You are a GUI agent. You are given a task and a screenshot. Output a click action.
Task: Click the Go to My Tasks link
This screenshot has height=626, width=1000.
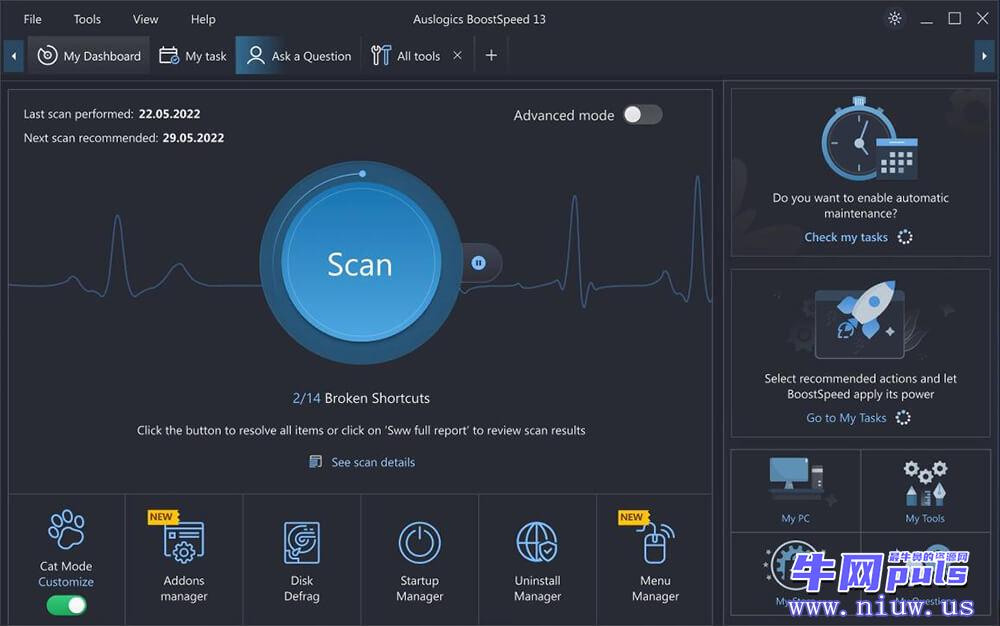pos(846,418)
